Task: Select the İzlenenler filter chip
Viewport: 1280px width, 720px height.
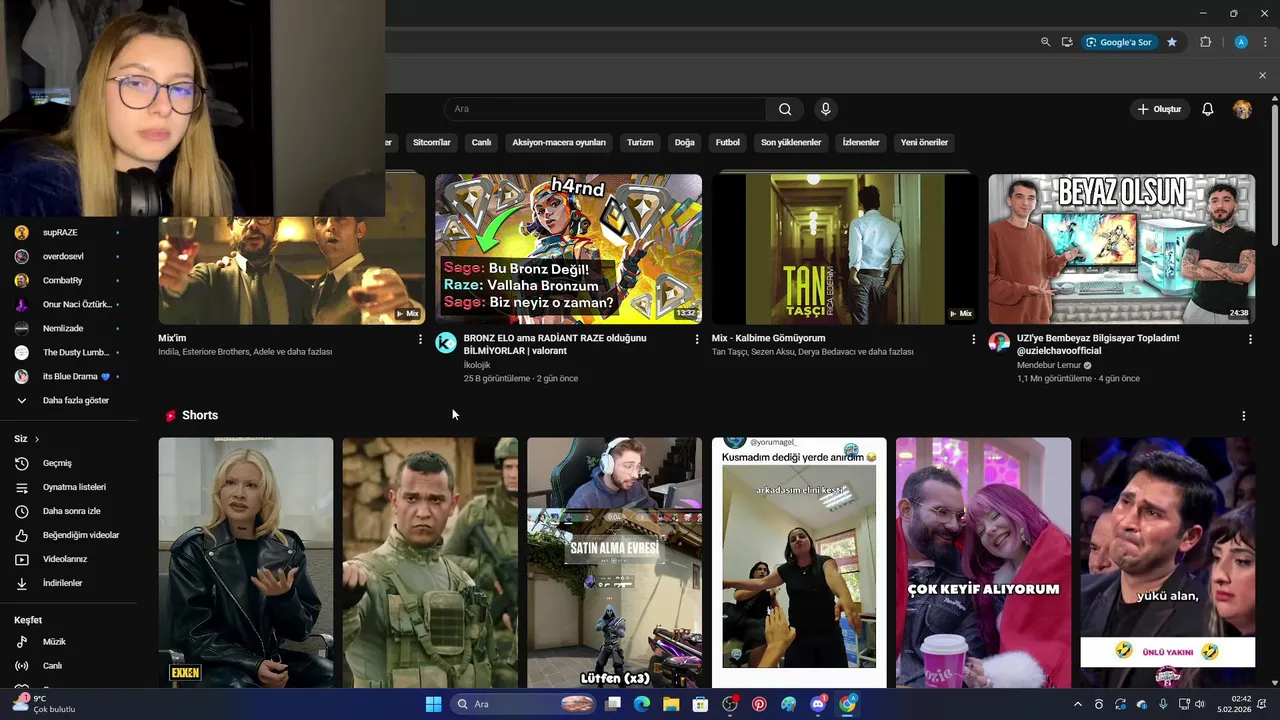Action: tap(861, 142)
